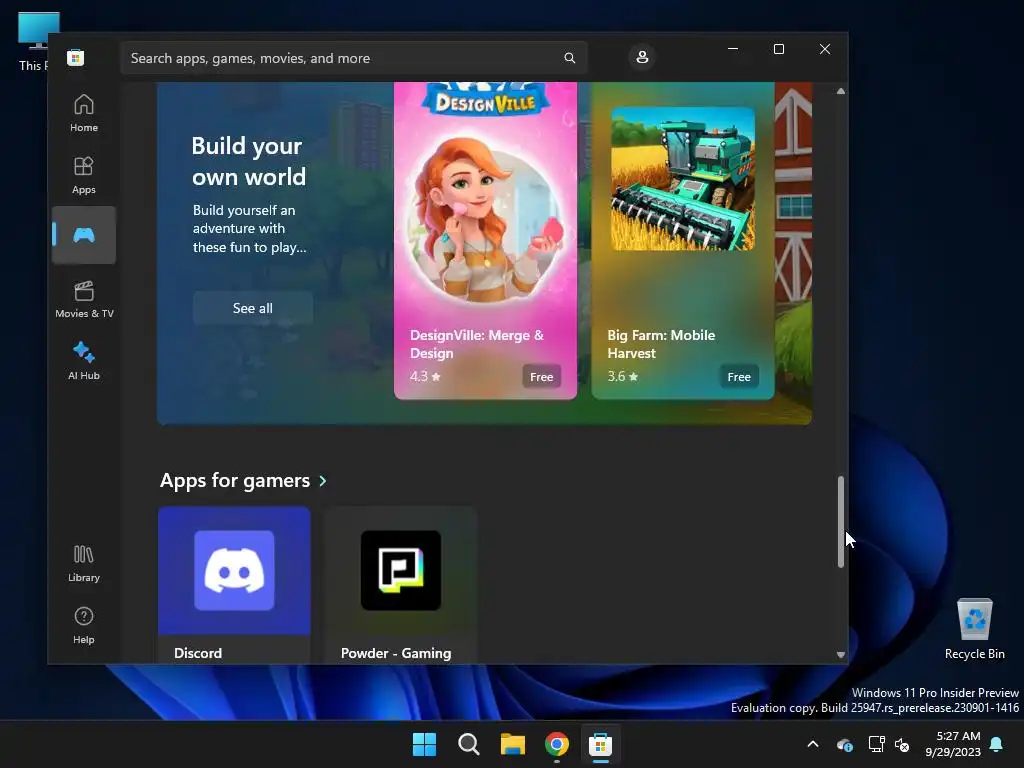Open File Explorer from the taskbar
1024x768 pixels.
click(x=513, y=744)
